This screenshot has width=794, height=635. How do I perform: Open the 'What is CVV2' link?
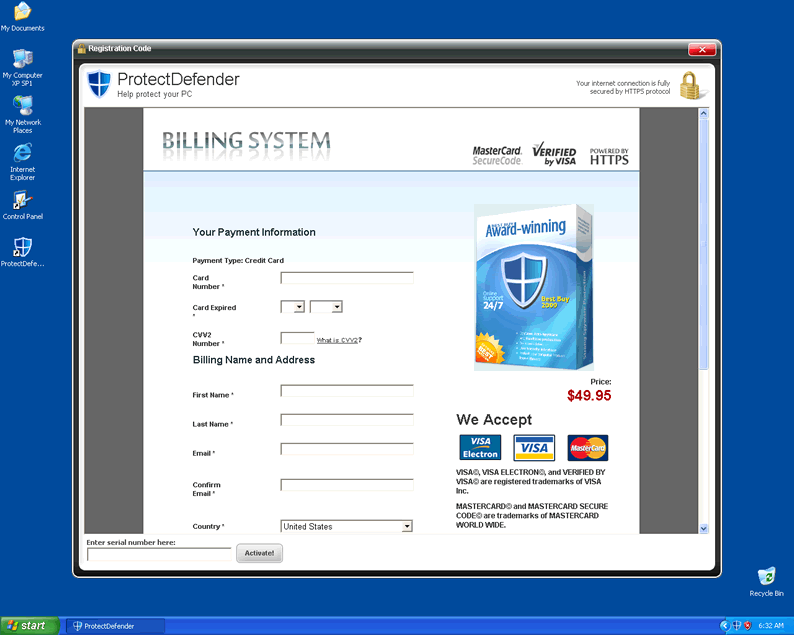[x=337, y=341]
